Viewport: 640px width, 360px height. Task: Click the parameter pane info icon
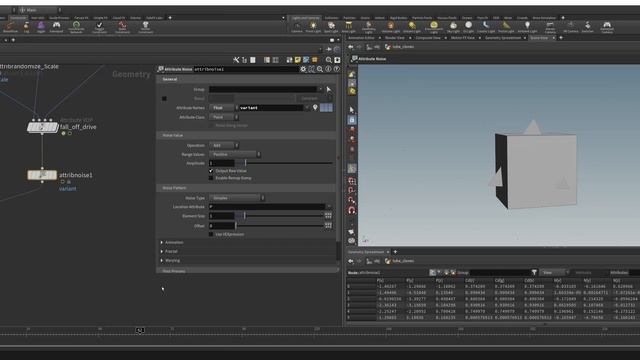(x=328, y=69)
